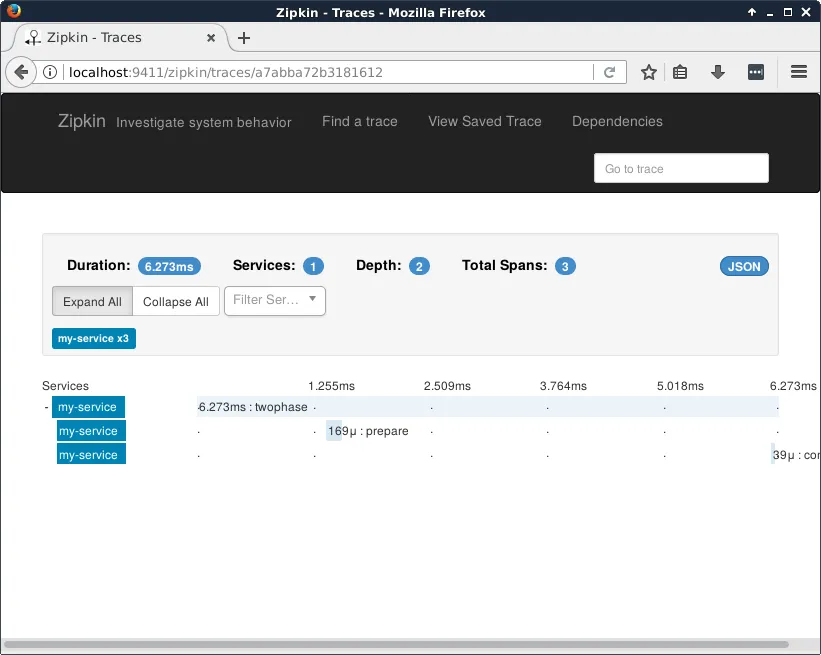
Task: Show bookmarks list icon
Action: [680, 72]
